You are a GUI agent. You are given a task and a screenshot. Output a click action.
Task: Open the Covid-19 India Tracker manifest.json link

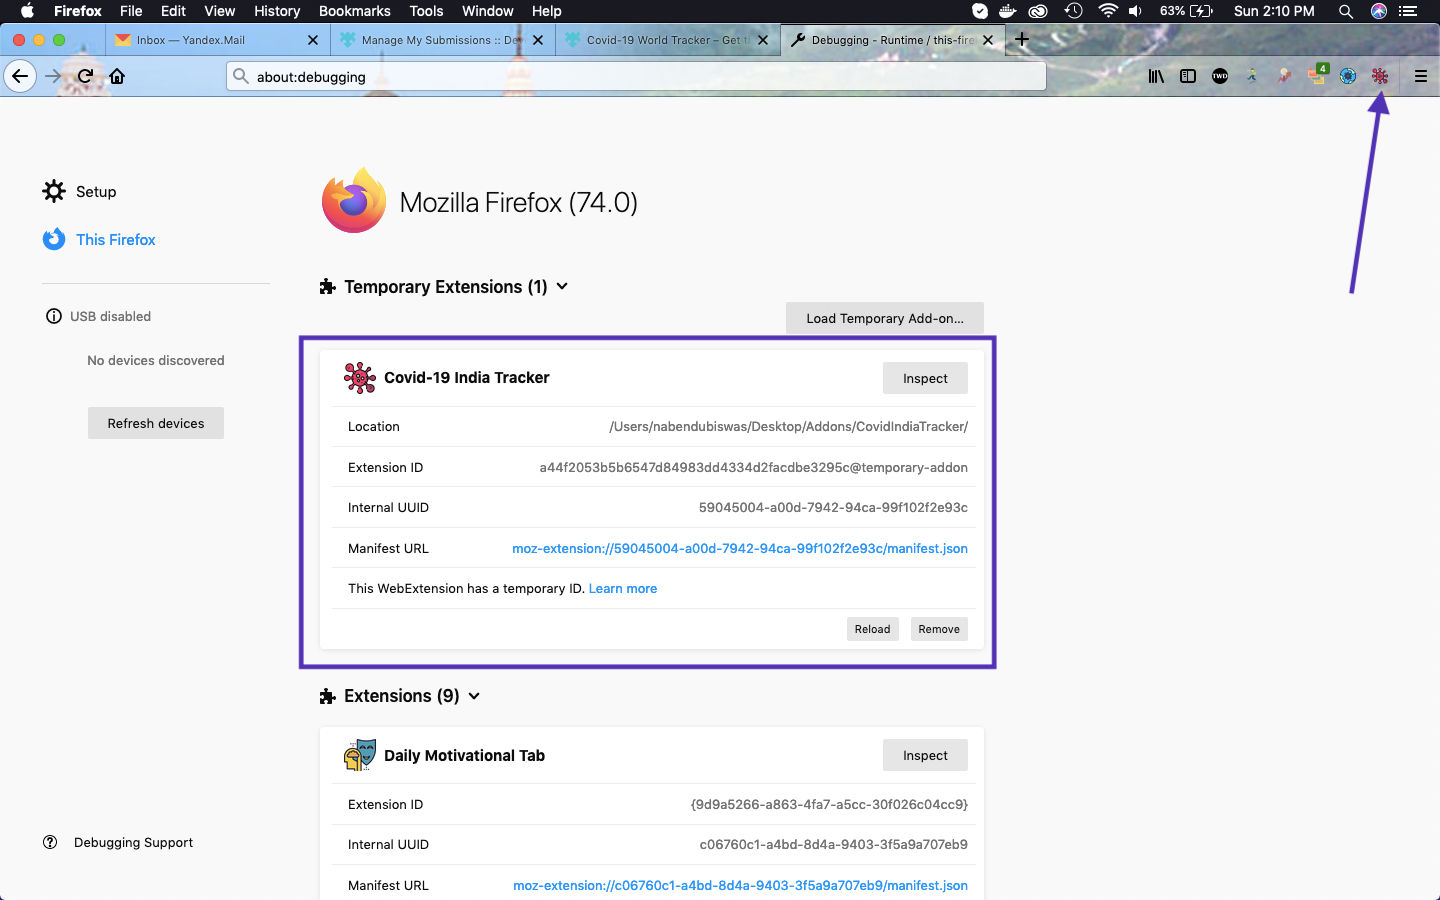[x=740, y=548]
